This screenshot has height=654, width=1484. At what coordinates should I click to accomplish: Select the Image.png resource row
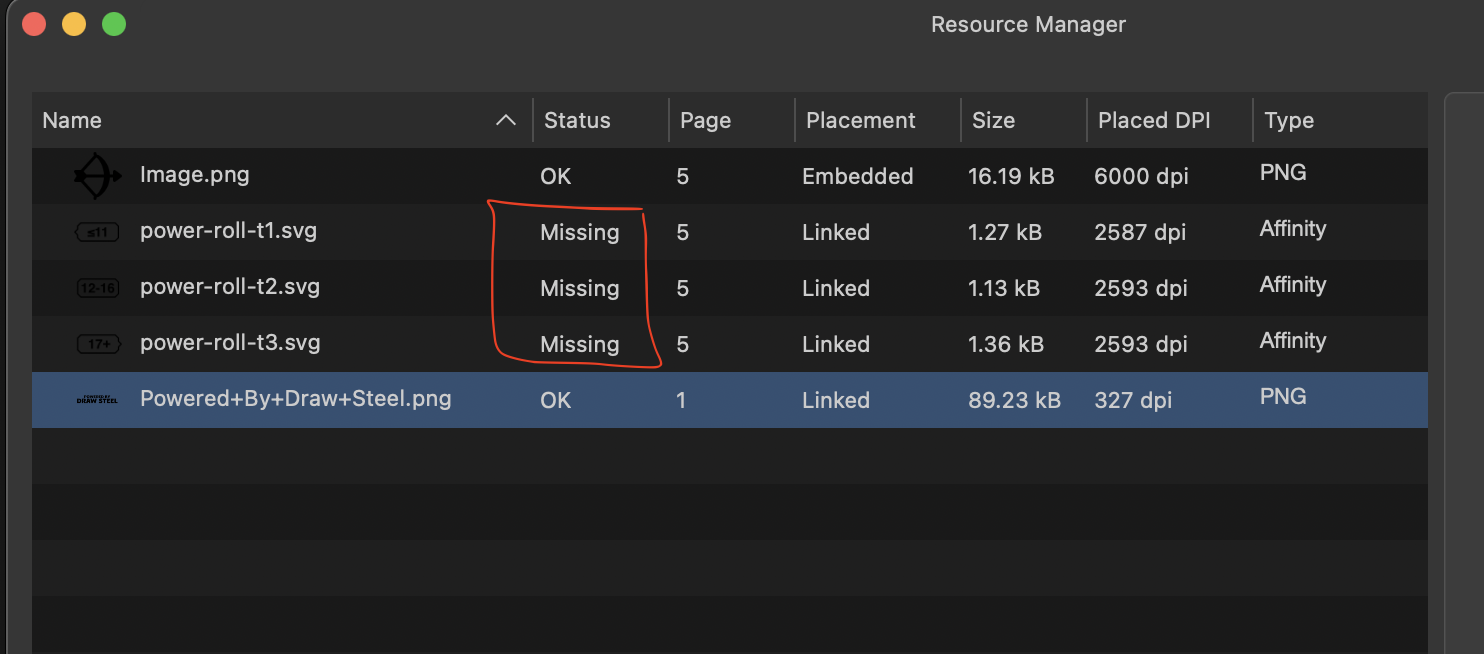(194, 176)
